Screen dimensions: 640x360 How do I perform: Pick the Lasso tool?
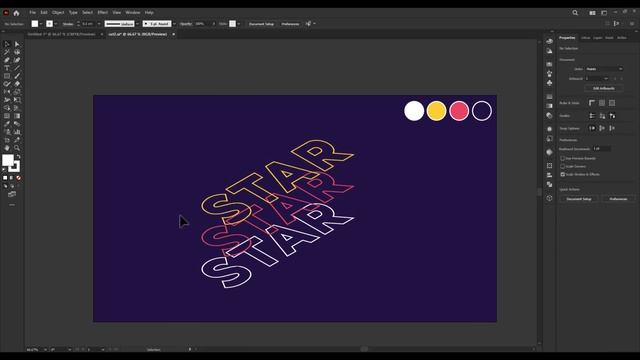(17, 52)
